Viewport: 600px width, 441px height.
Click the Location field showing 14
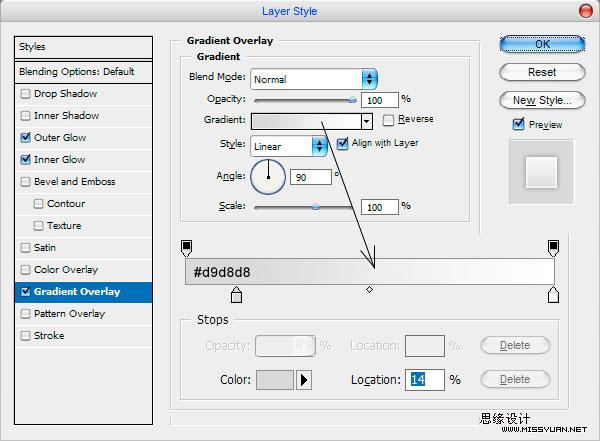click(x=425, y=380)
